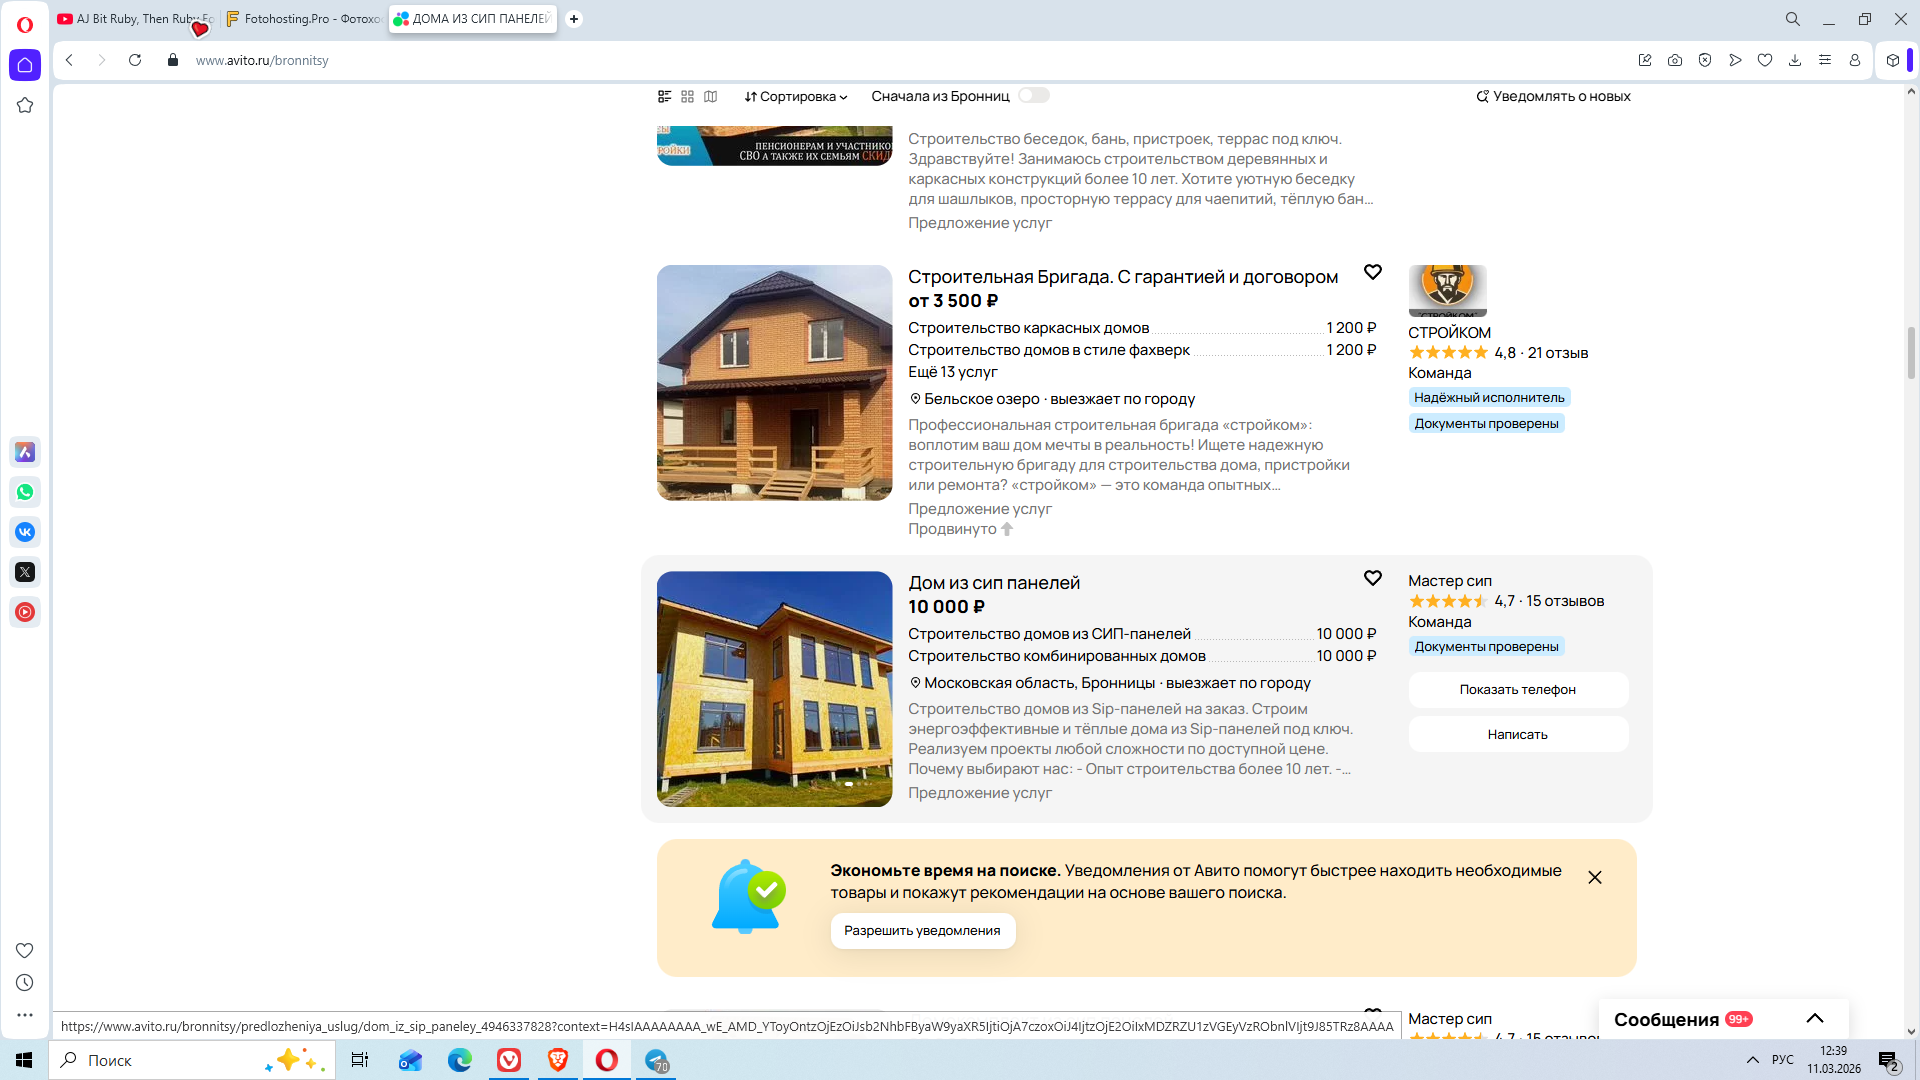1920x1080 pixels.
Task: Open the Сортировка dropdown
Action: [796, 97]
